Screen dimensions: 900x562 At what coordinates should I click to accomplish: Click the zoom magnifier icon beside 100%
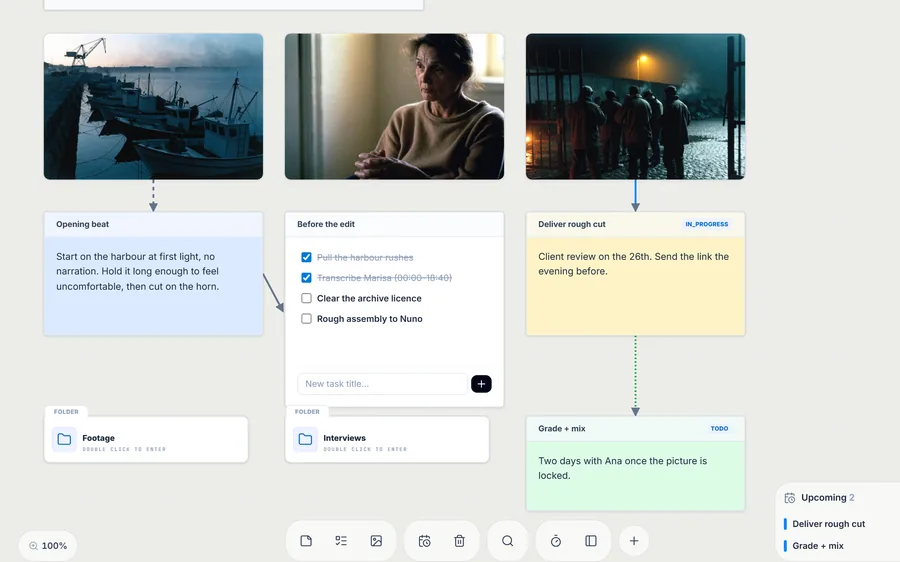(x=33, y=546)
